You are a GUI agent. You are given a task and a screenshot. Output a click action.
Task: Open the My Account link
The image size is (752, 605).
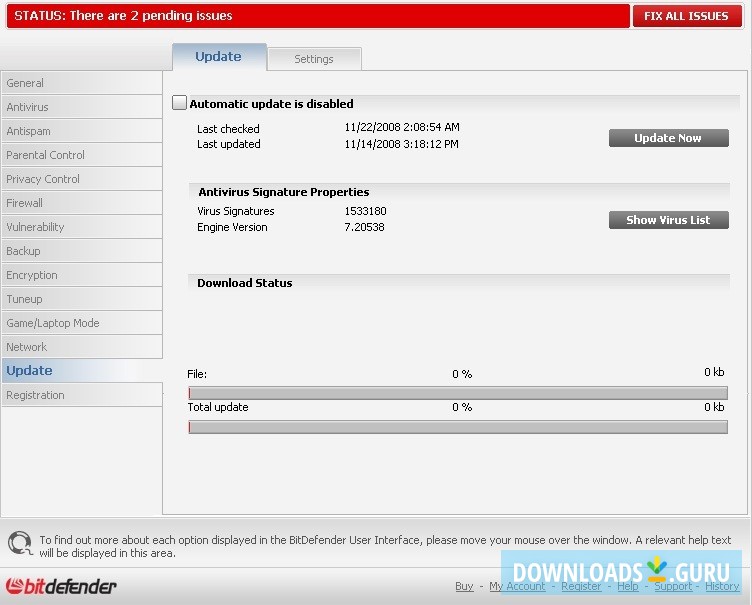coord(517,586)
